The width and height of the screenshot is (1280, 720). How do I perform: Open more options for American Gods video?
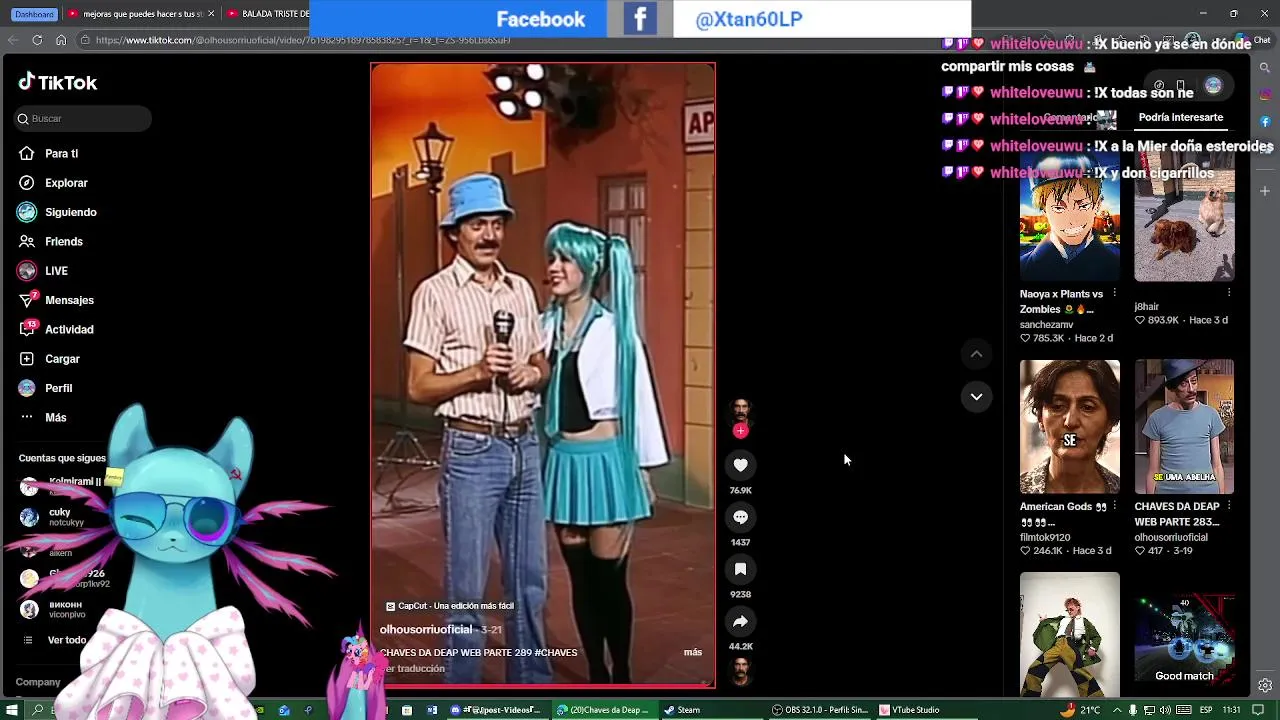[x=1114, y=506]
